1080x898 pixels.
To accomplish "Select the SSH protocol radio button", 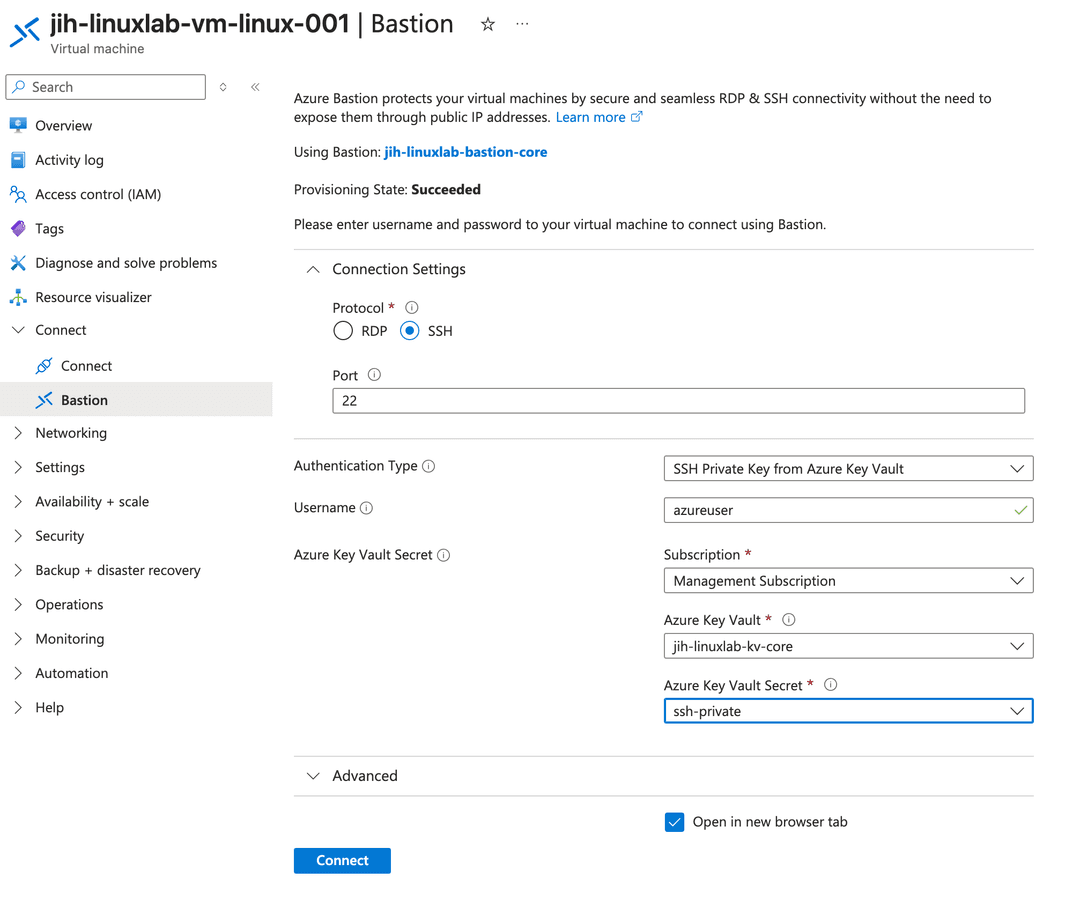I will (409, 331).
